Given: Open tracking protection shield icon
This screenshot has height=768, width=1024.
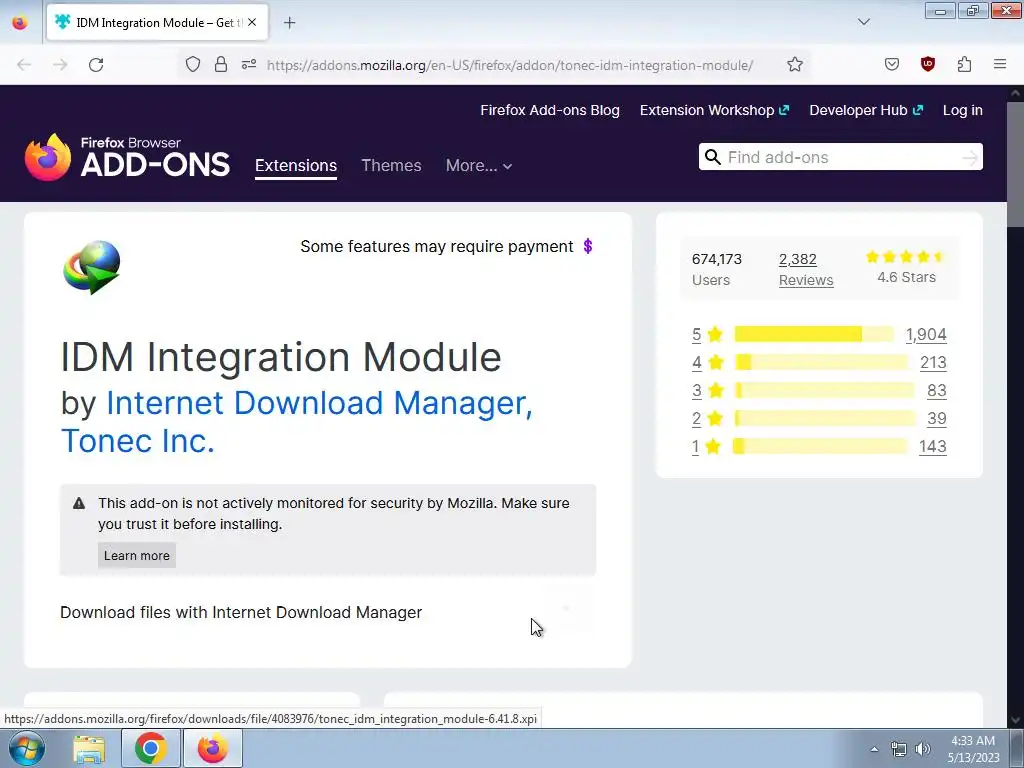Looking at the screenshot, I should (x=193, y=64).
